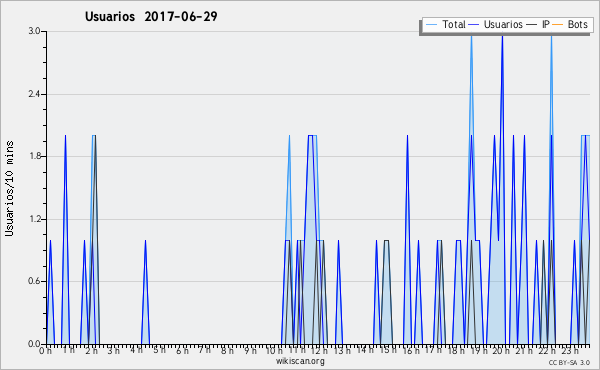The height and width of the screenshot is (370, 600).
Task: Click the '0 h' x-axis label
Action: [45, 350]
